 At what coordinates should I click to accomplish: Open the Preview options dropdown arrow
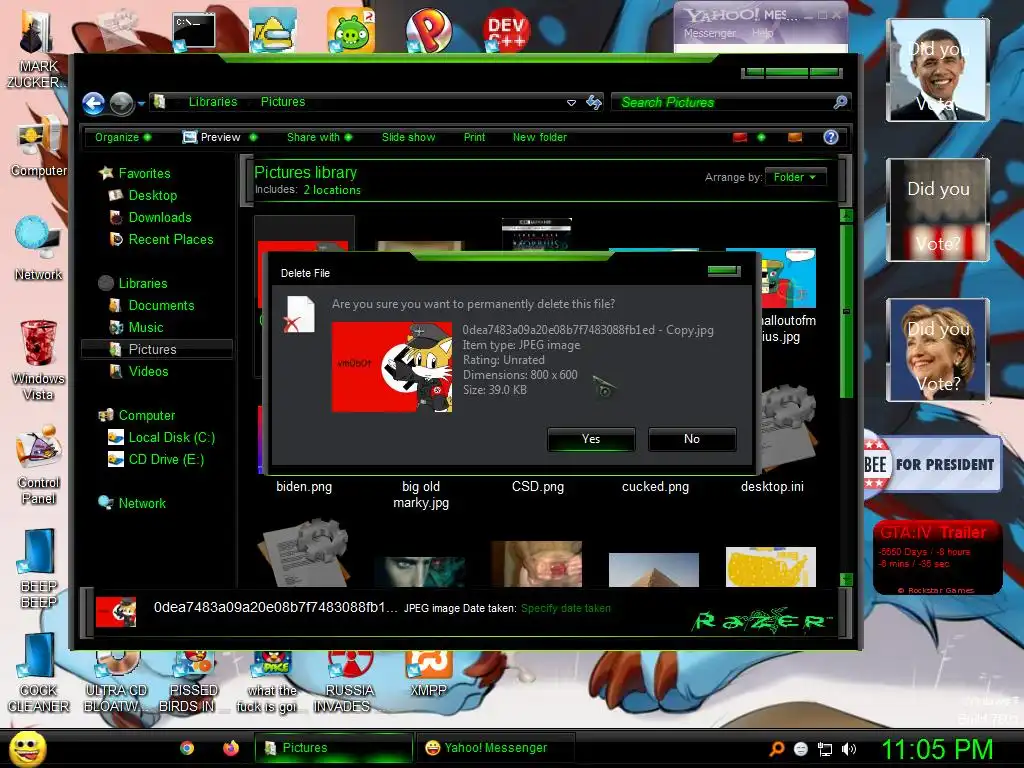(x=253, y=137)
